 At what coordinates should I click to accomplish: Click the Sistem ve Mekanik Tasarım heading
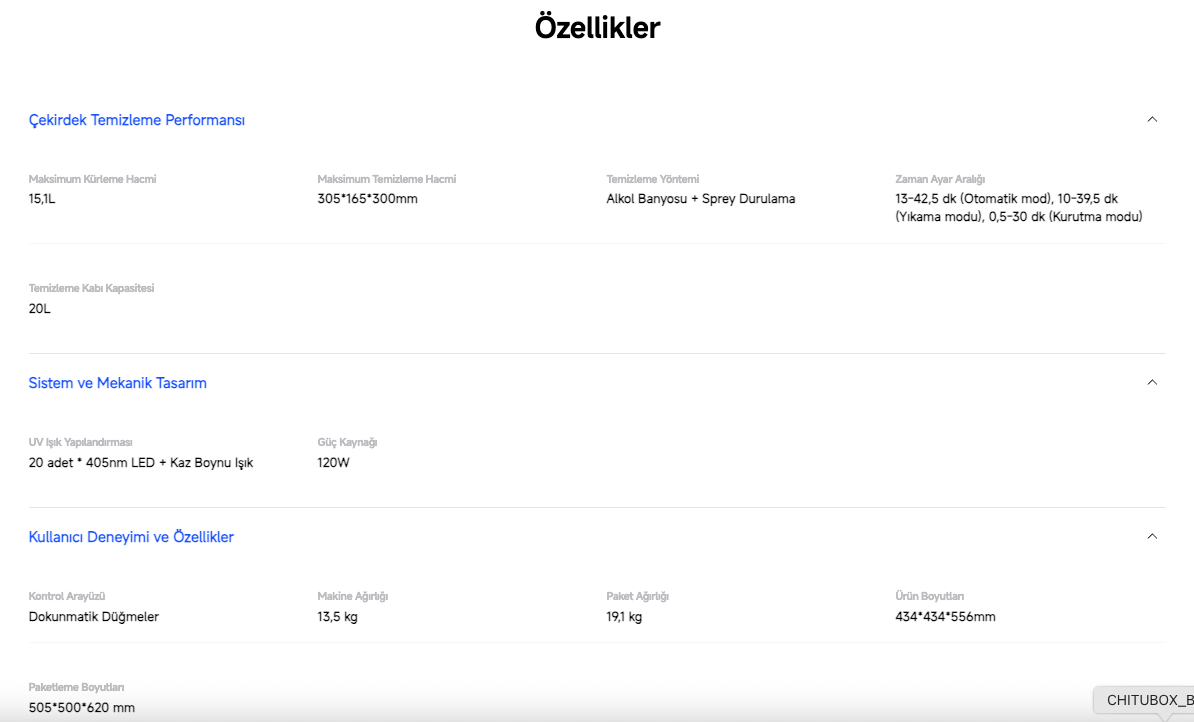click(x=118, y=383)
